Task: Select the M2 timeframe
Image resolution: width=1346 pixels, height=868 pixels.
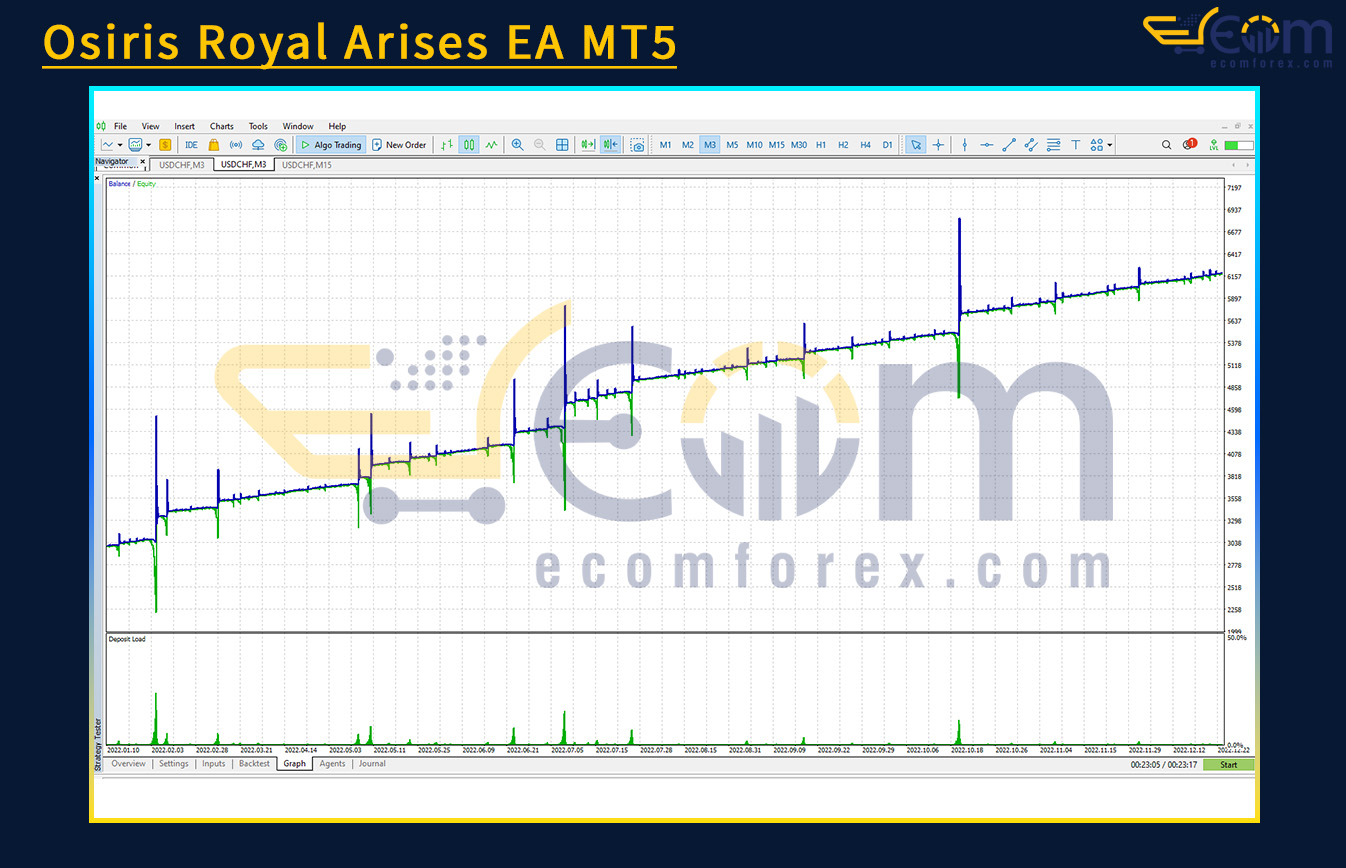Action: coord(688,145)
